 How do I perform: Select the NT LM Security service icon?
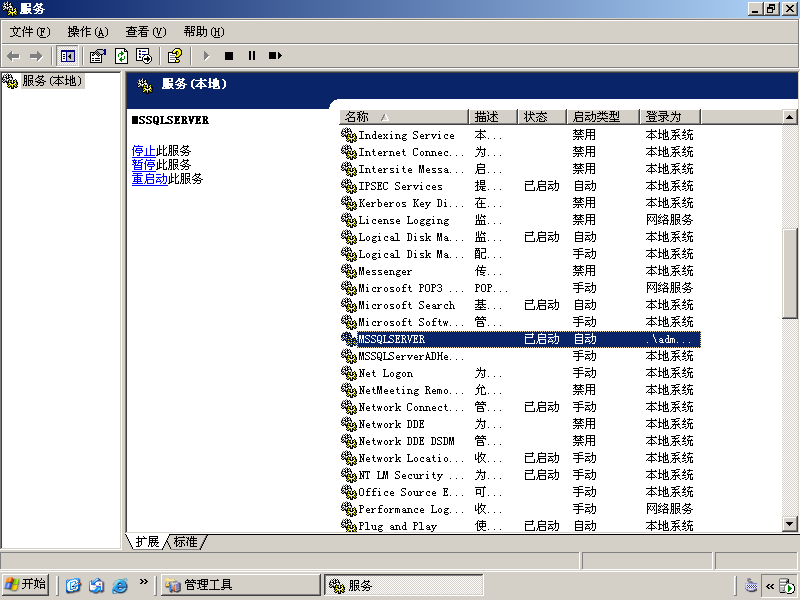pos(348,476)
